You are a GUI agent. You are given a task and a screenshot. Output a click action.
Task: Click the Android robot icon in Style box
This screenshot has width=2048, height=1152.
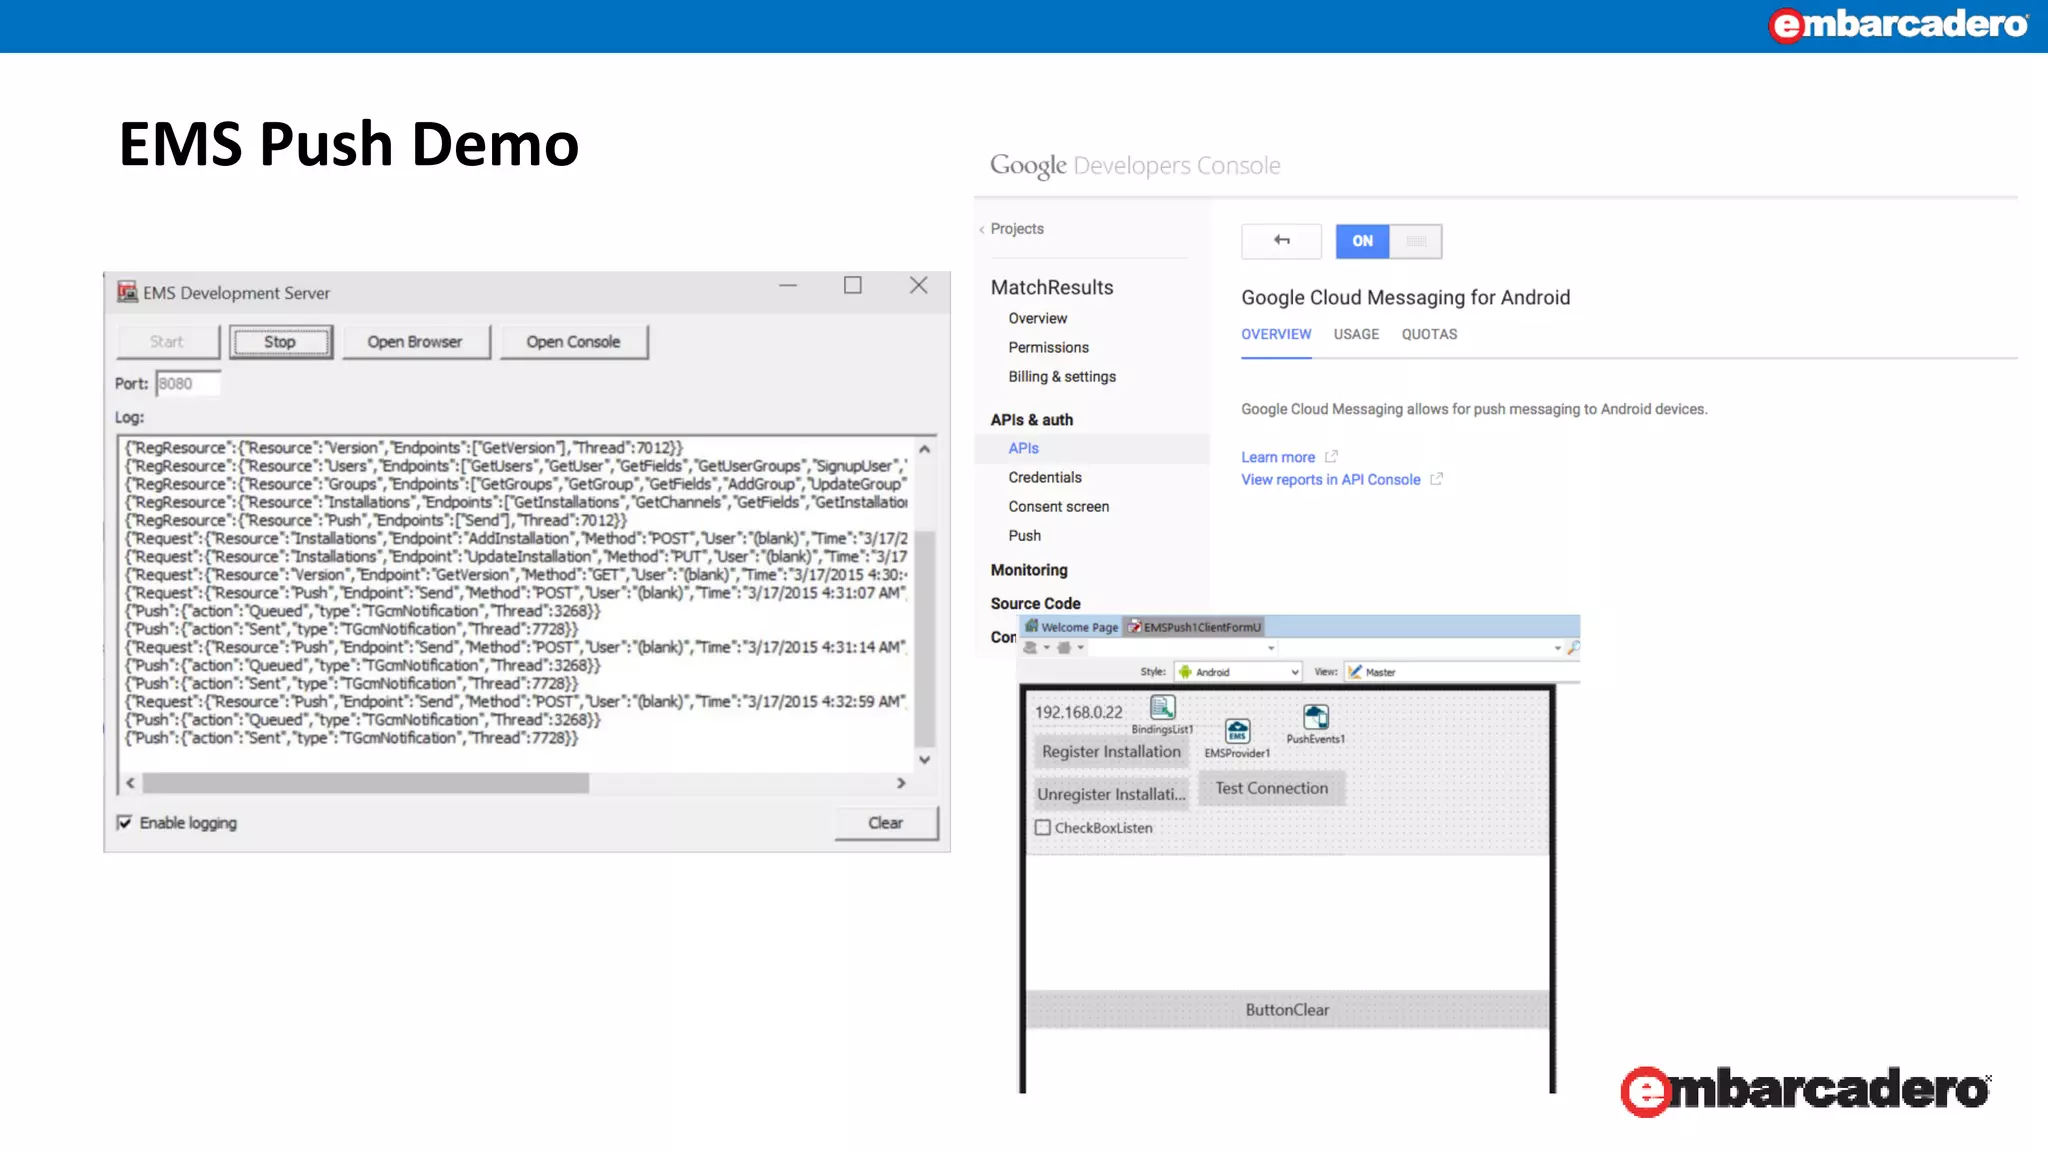pos(1185,672)
